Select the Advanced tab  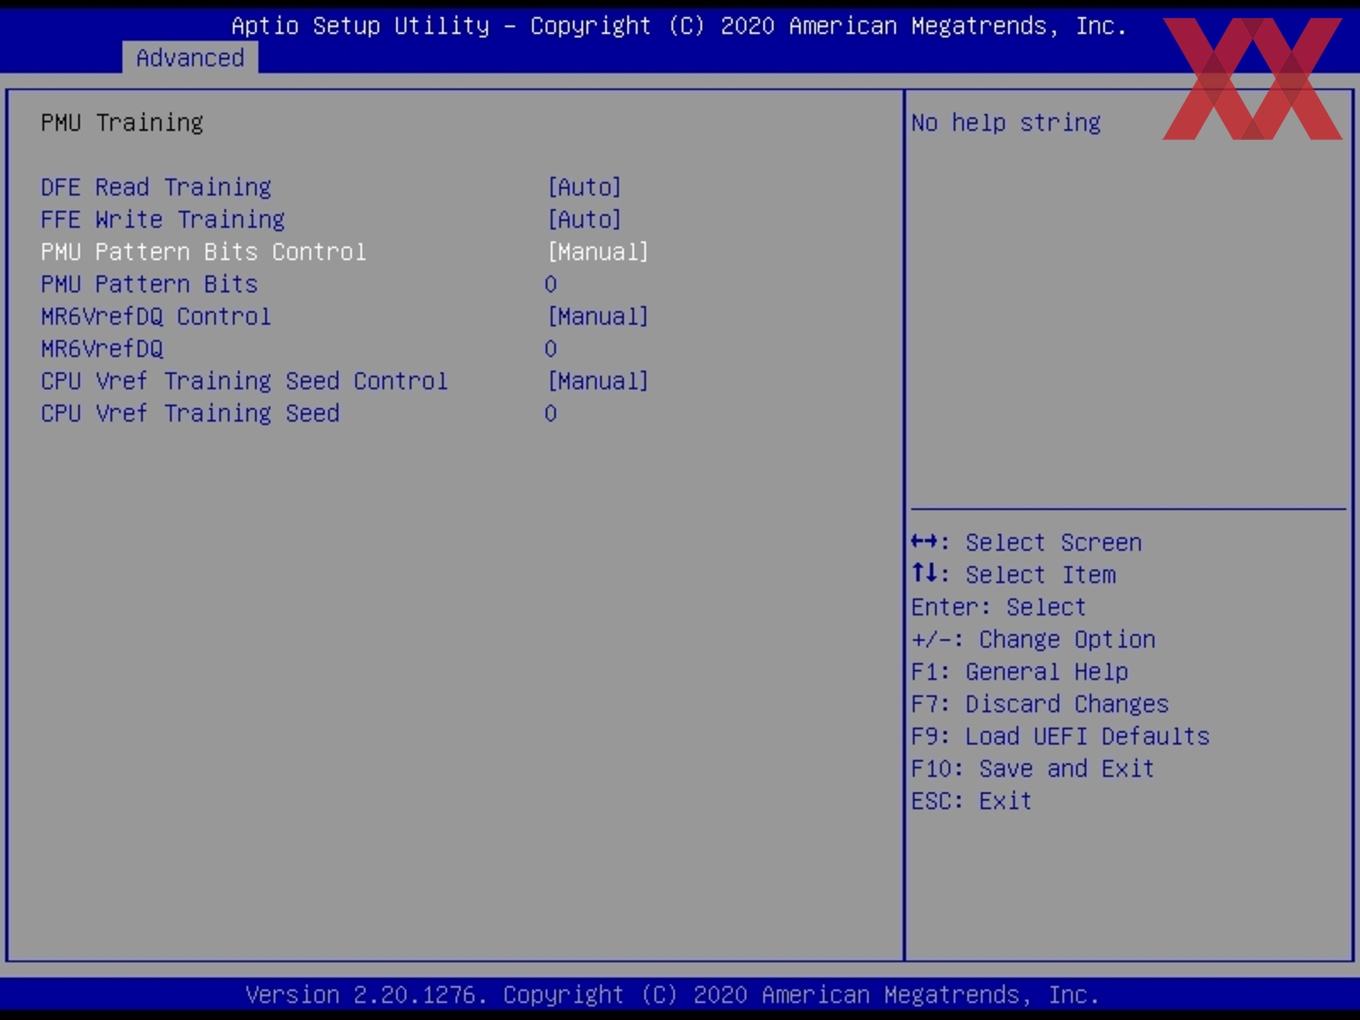190,58
